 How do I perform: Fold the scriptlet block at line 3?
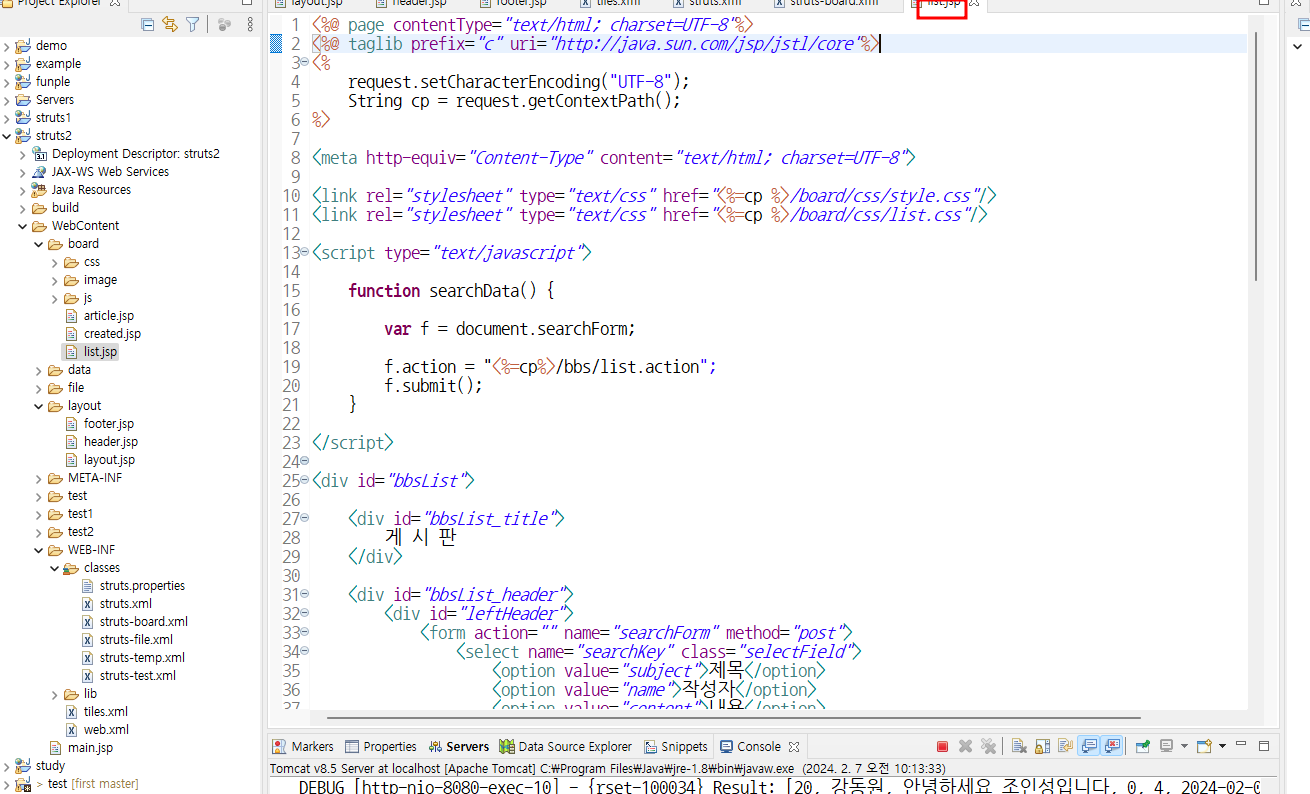click(x=305, y=63)
